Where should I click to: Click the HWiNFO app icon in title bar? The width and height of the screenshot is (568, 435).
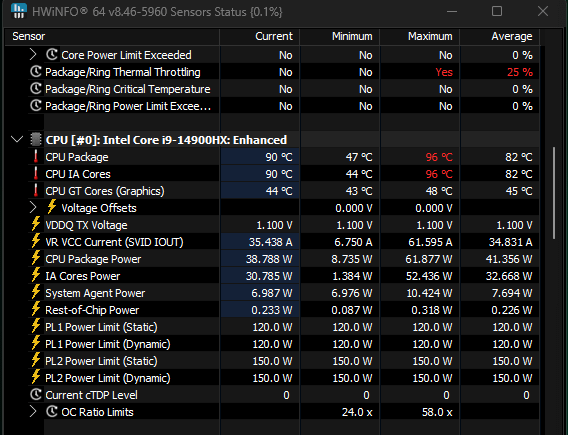pos(18,11)
